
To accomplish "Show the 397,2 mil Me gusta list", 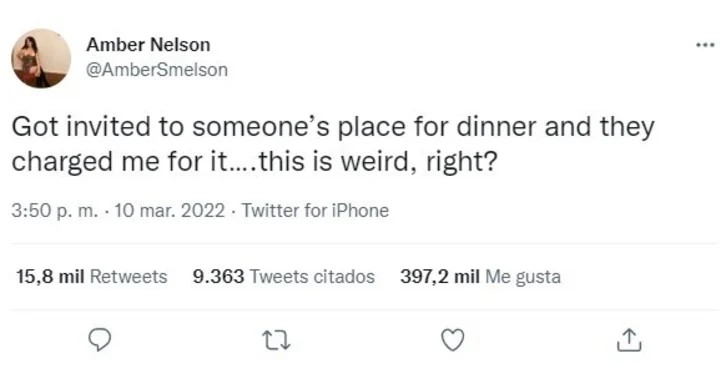I will click(480, 277).
